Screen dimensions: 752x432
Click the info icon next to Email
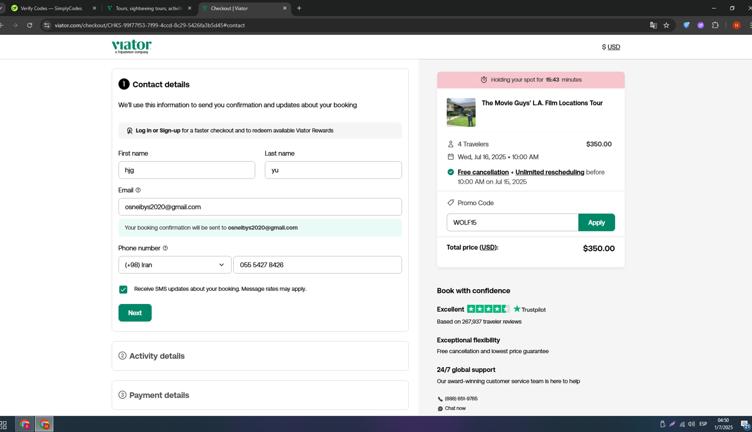pos(138,190)
